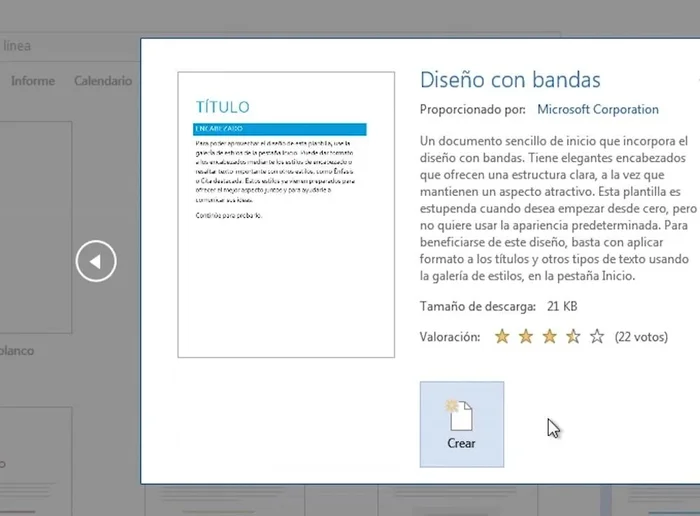The height and width of the screenshot is (516, 700).
Task: Select blank document thumbnail in background window
Action: pos(36,227)
